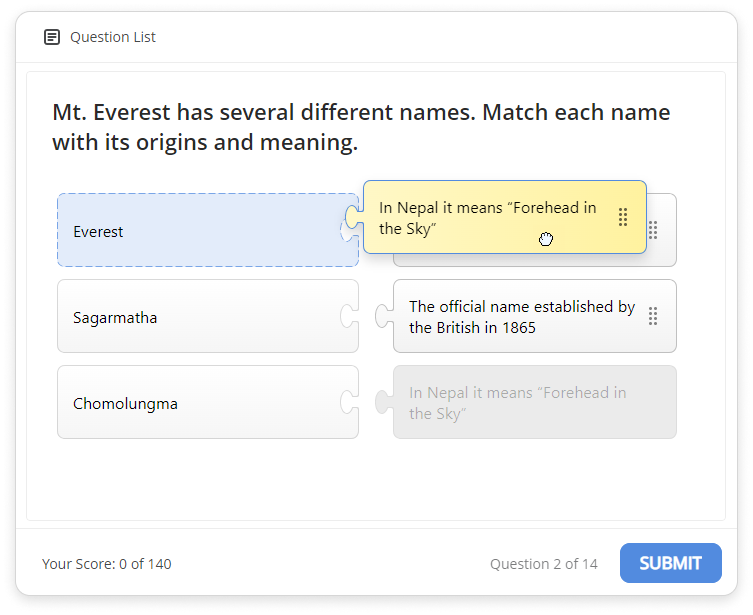Click the greyed-out 'Forehead in the Sky' placeholder

530,403
